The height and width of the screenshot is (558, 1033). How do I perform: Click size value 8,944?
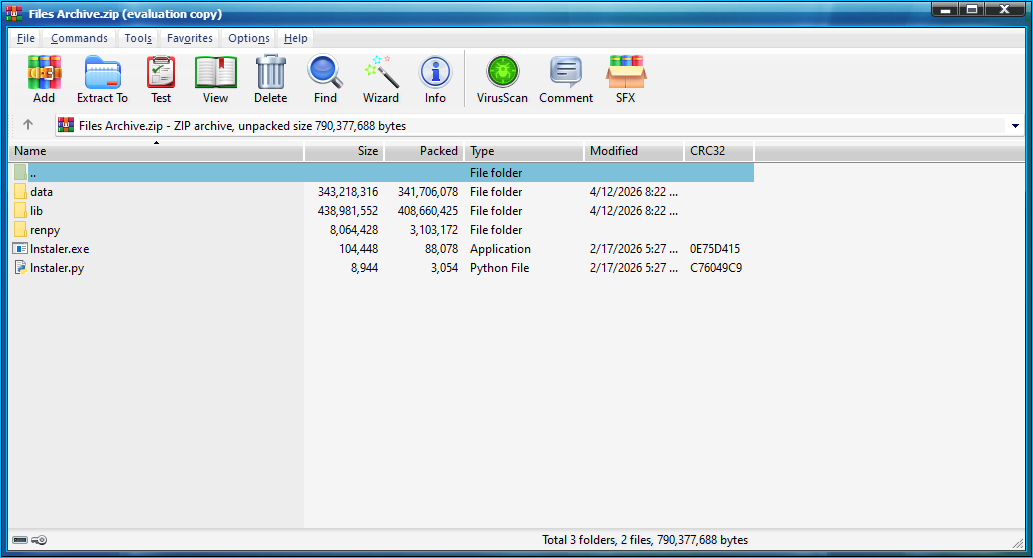click(x=364, y=268)
